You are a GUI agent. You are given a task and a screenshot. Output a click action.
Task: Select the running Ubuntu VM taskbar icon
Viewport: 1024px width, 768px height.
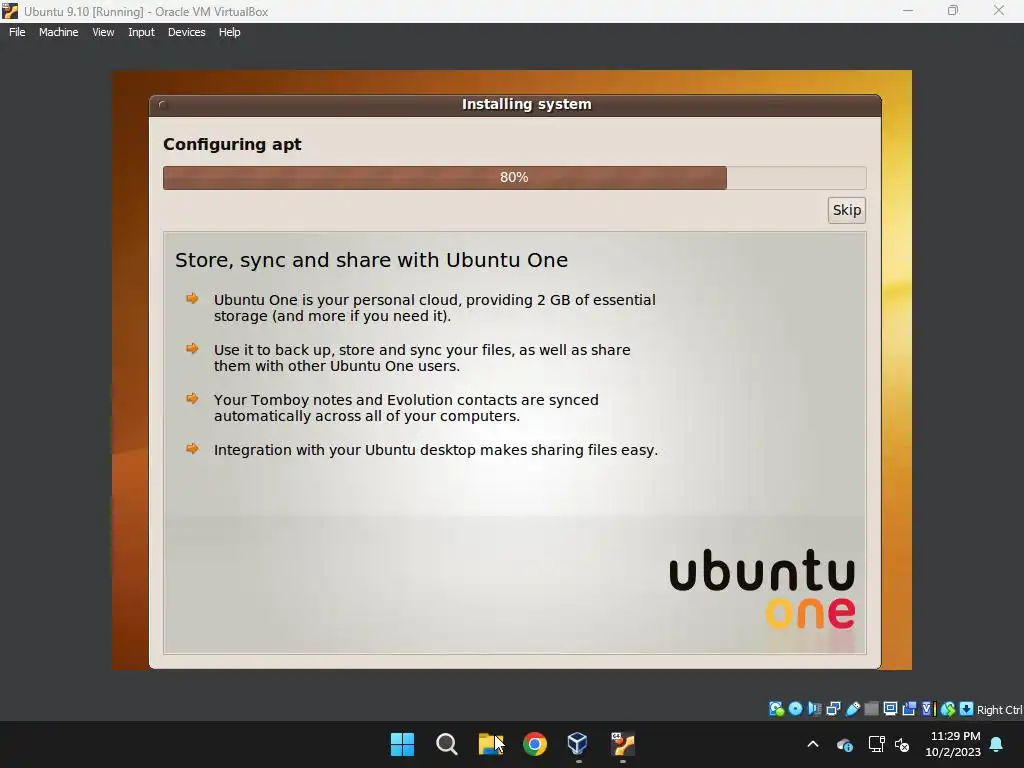(622, 744)
